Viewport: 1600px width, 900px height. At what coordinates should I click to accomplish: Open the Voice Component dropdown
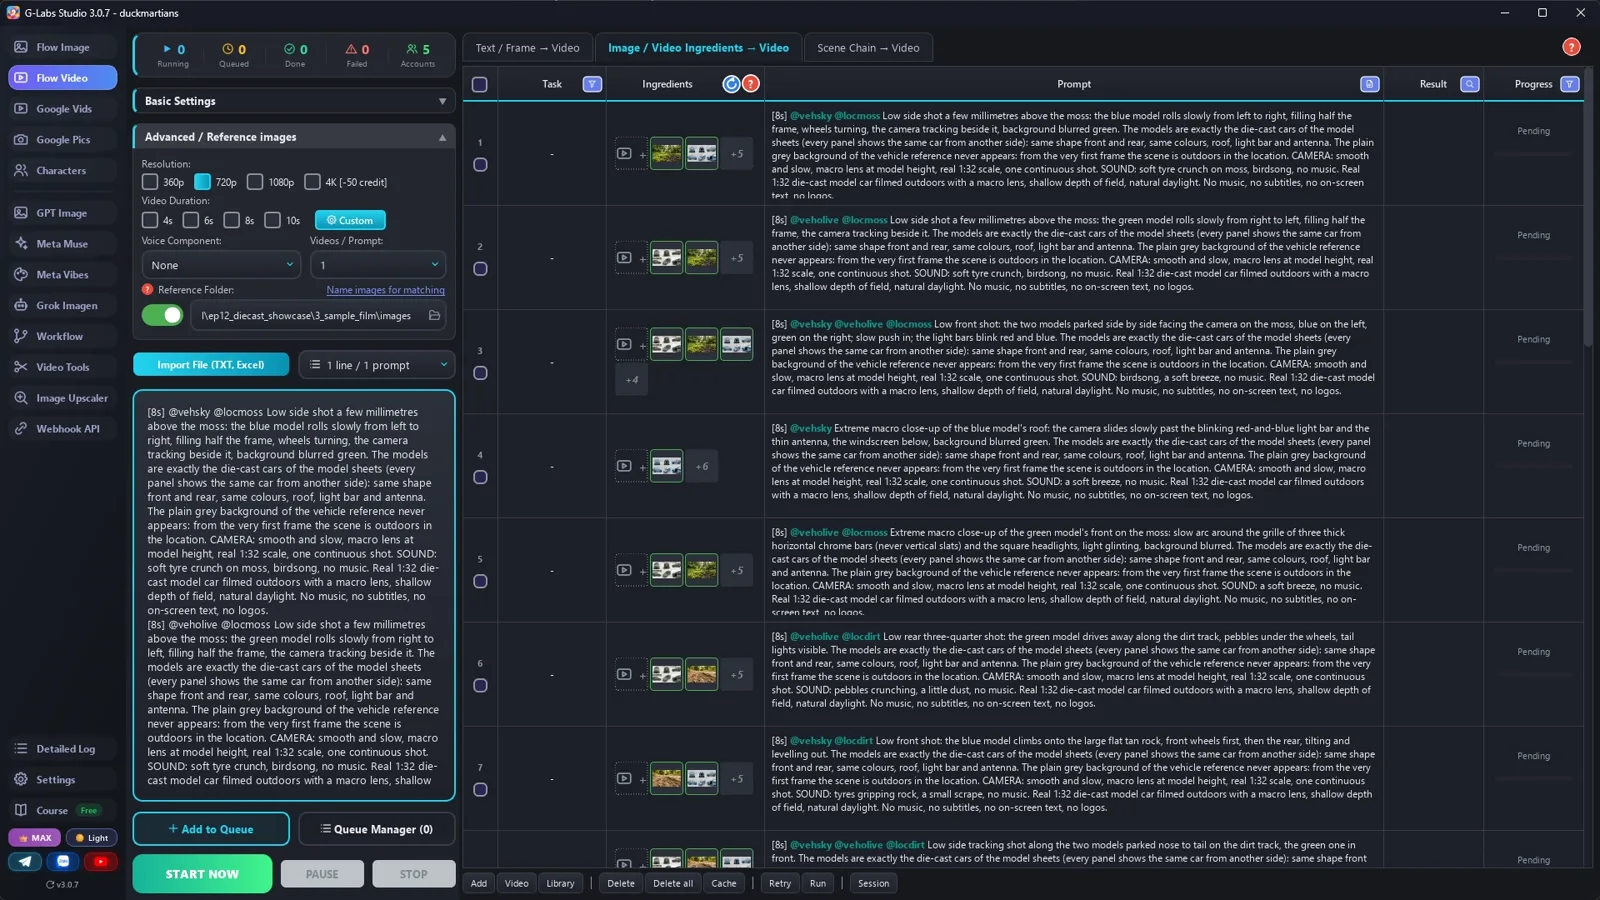click(220, 265)
